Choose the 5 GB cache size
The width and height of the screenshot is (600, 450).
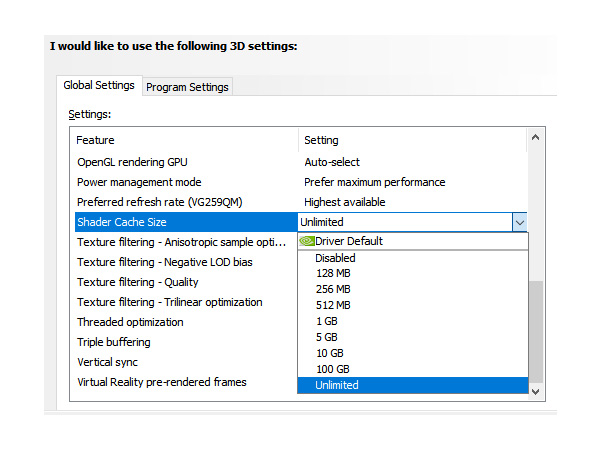[x=329, y=337]
